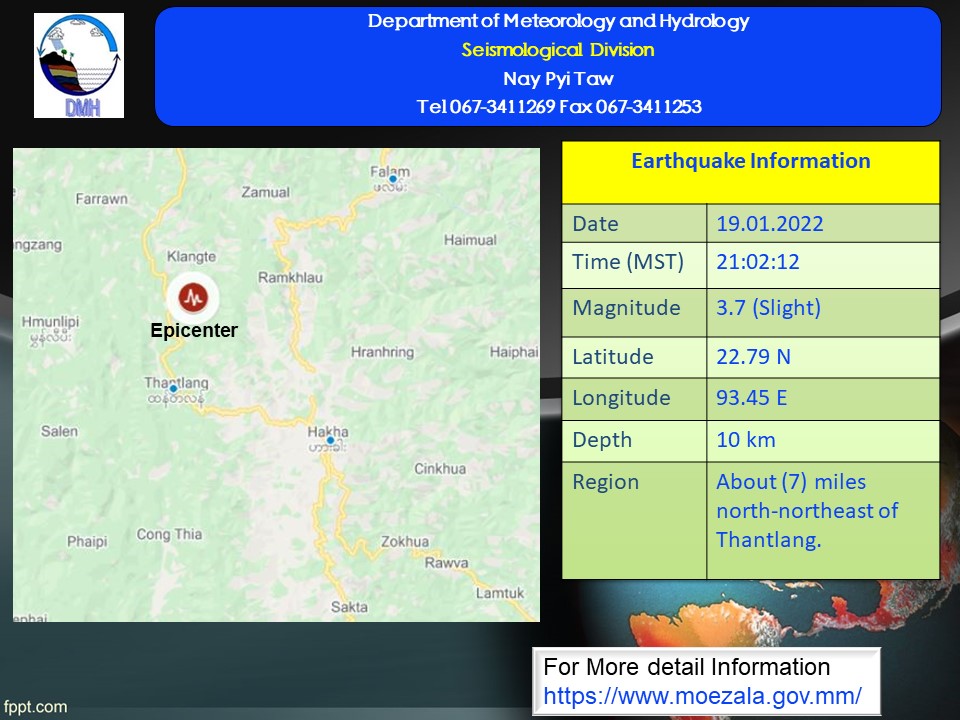Click the 'Epicenter' map label
Viewport: 960px width, 720px height.
[194, 331]
